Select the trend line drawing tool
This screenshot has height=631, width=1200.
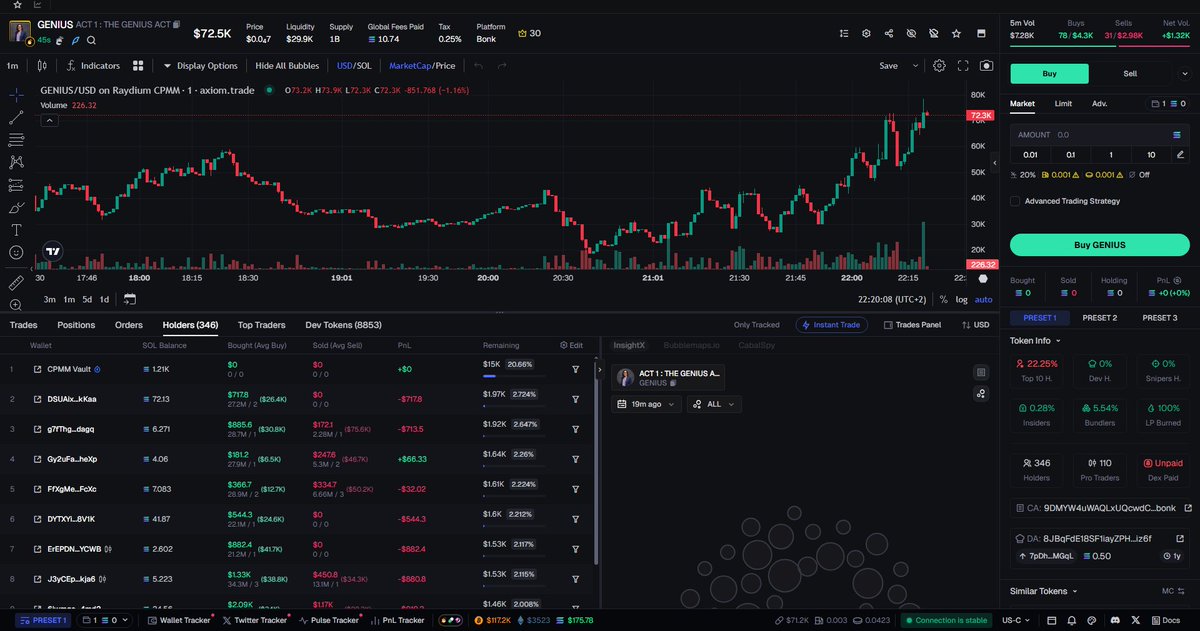pyautogui.click(x=17, y=117)
